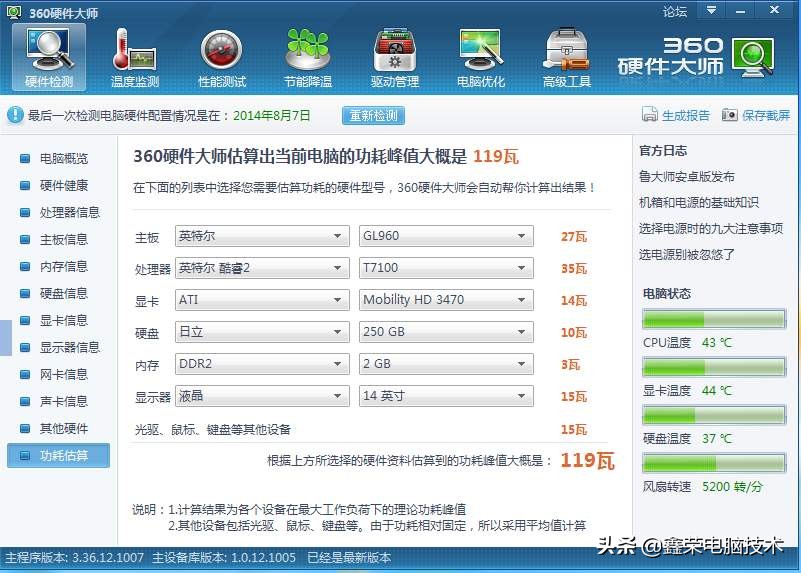Viewport: 801px width, 573px height.
Task: Click the 主程序版本: 3.36.12.1007 status text
Action: pos(75,558)
